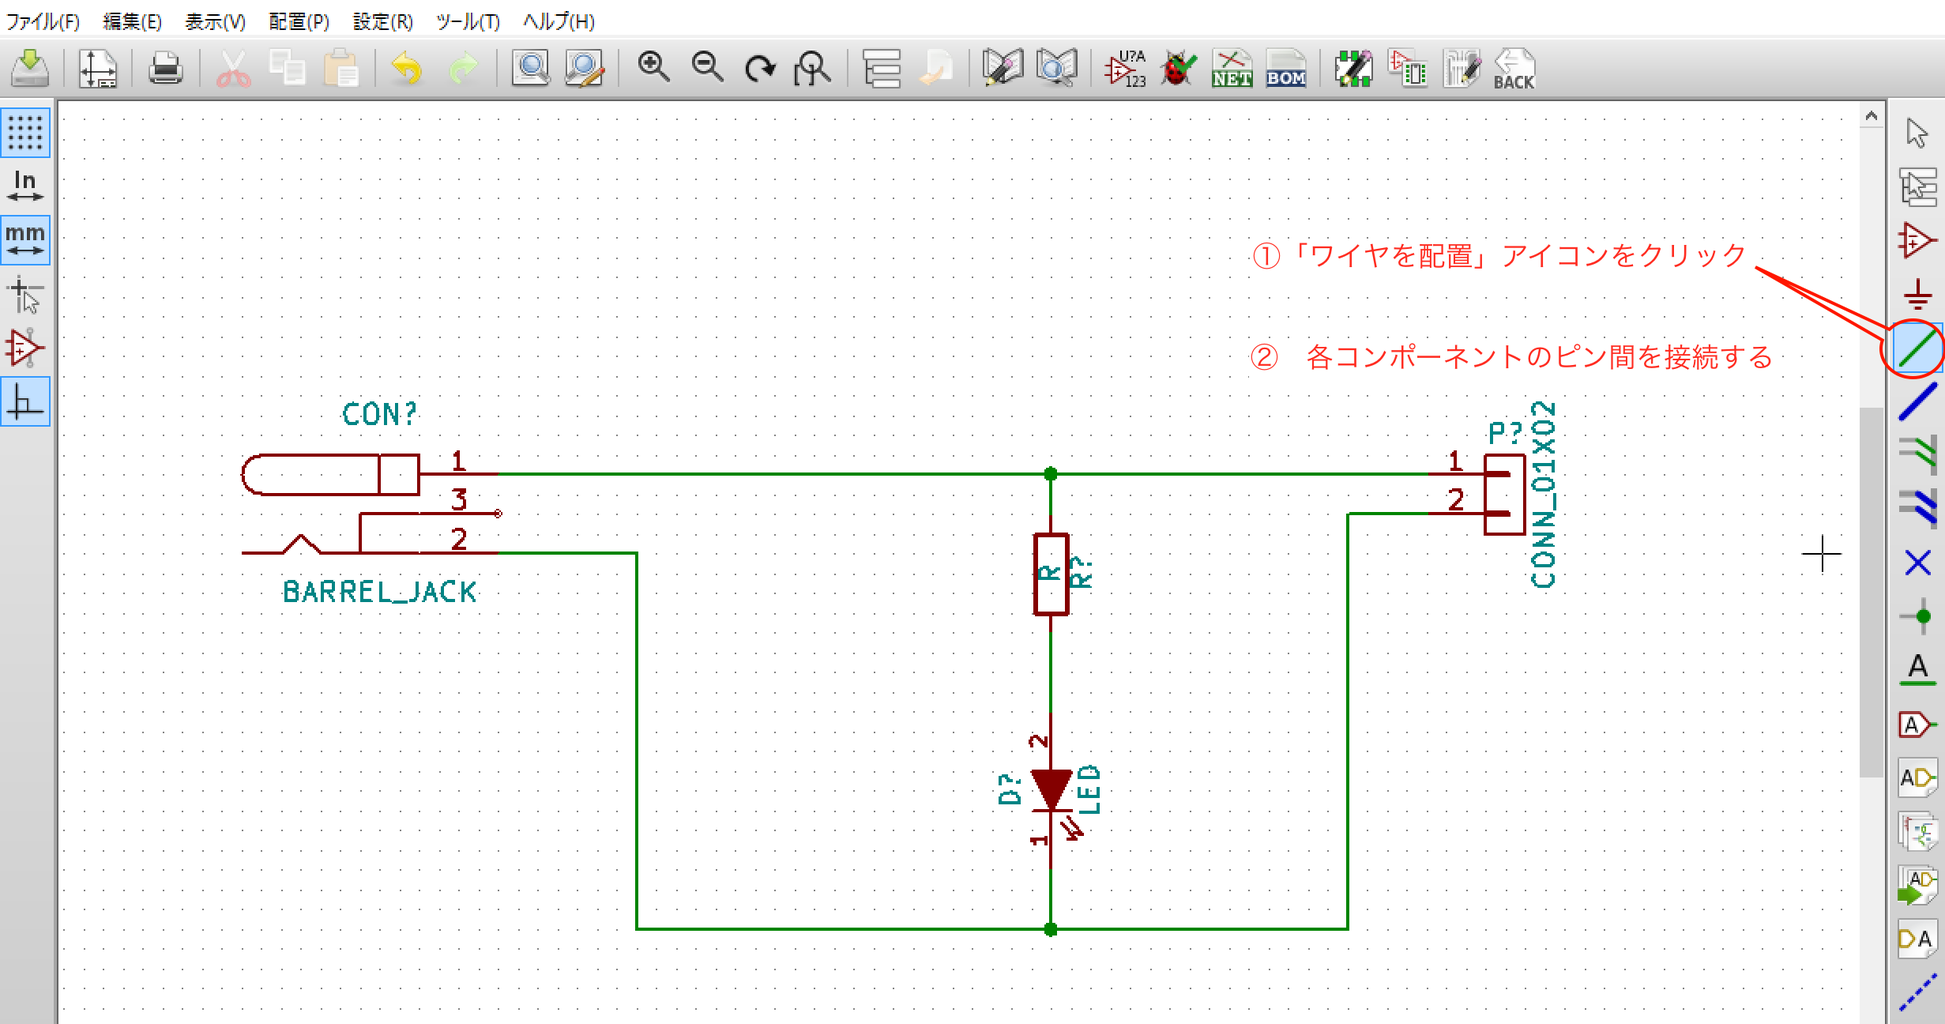Click the vertical scrollbar thumb
This screenshot has height=1024, width=1945.
pyautogui.click(x=1871, y=591)
